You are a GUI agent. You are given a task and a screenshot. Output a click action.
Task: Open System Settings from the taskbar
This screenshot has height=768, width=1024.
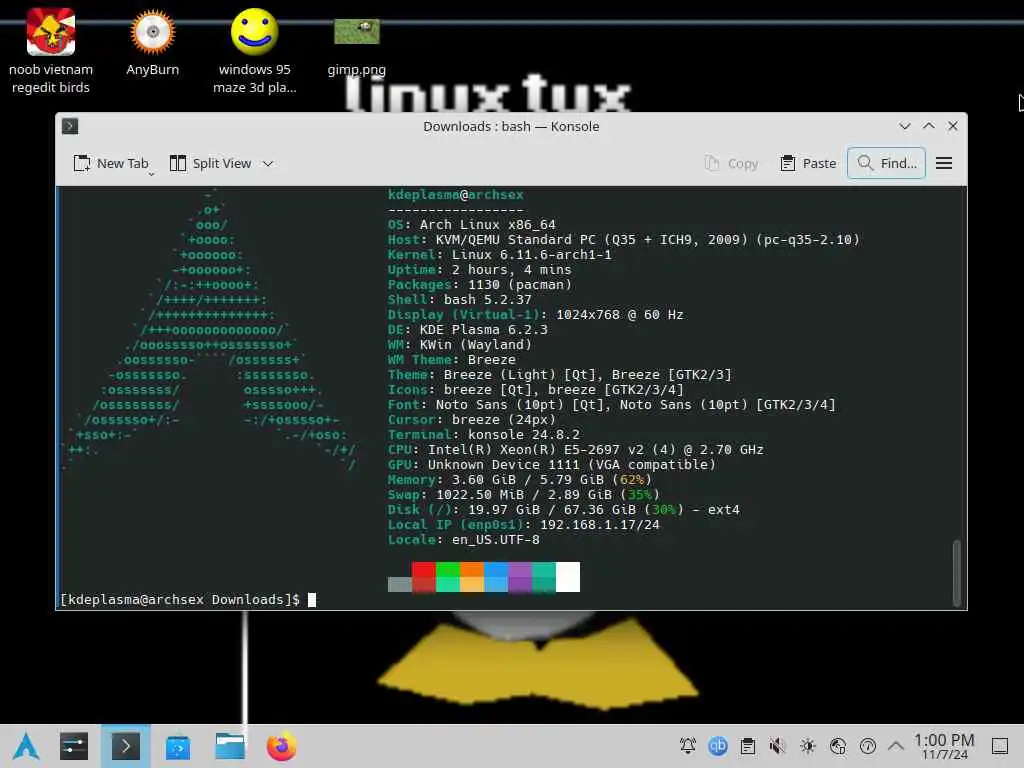point(74,746)
